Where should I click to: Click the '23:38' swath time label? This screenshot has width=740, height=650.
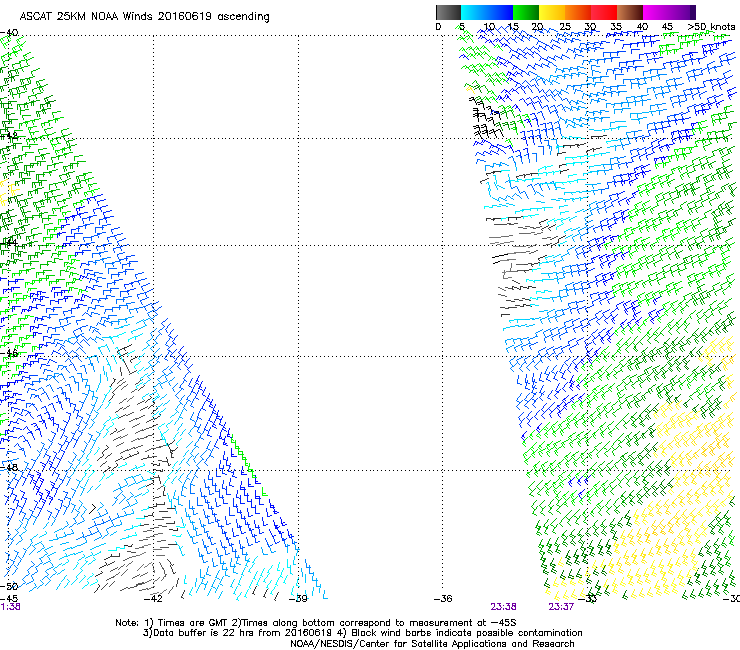tap(504, 607)
